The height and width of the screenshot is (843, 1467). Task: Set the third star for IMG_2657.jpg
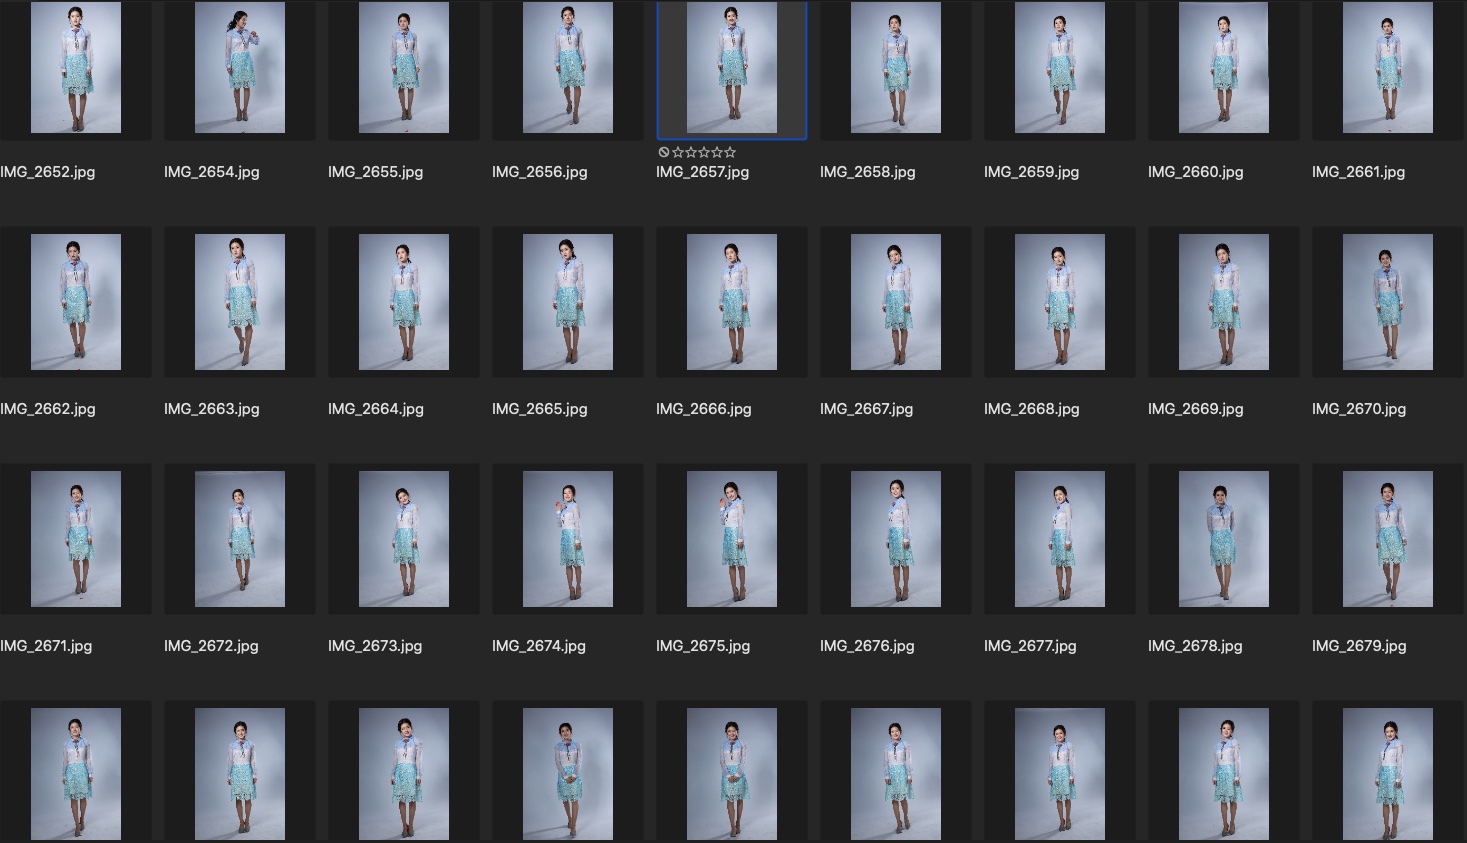pyautogui.click(x=704, y=152)
